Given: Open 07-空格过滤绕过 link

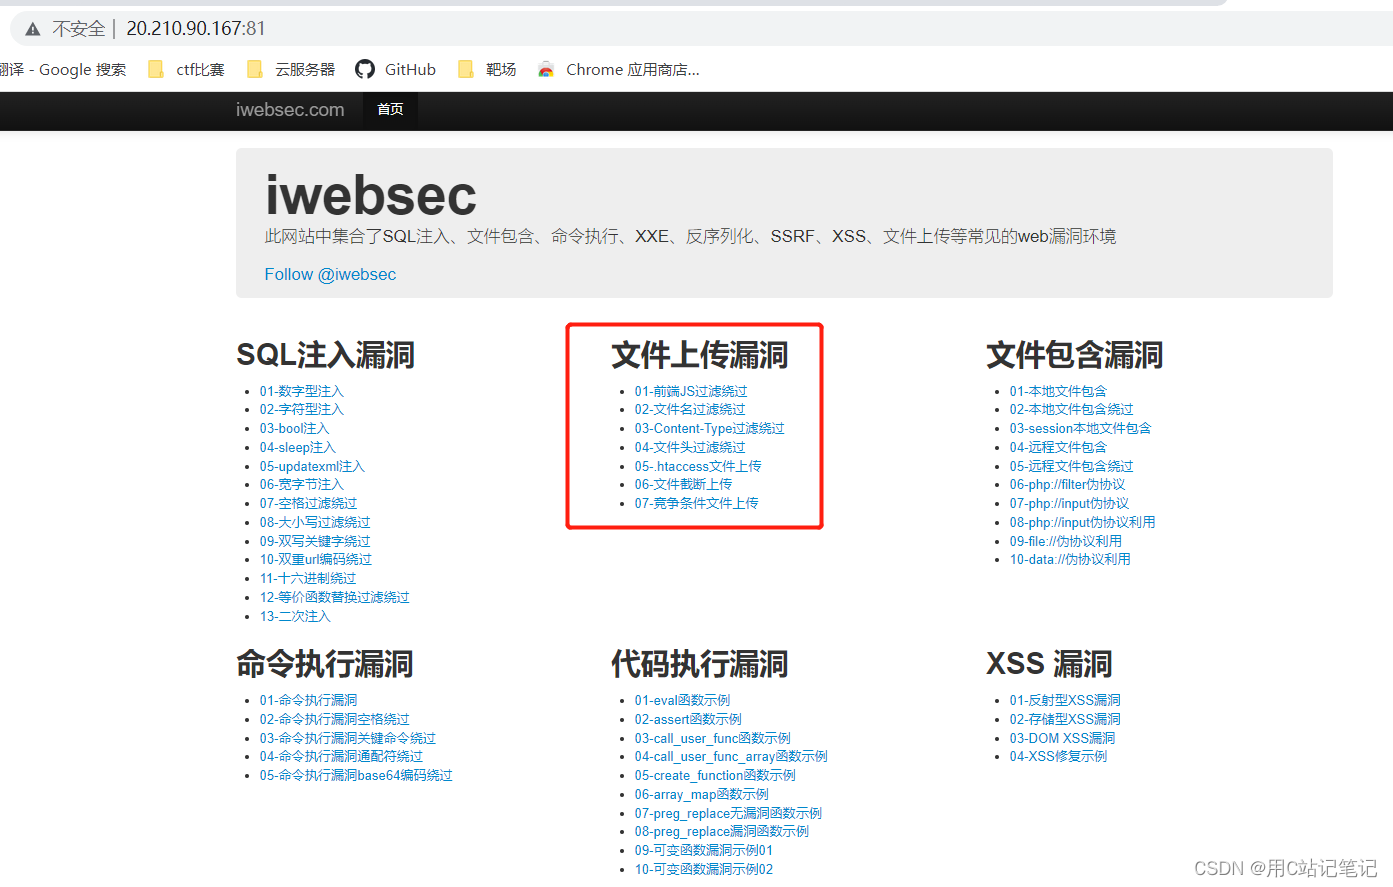Looking at the screenshot, I should tap(308, 503).
